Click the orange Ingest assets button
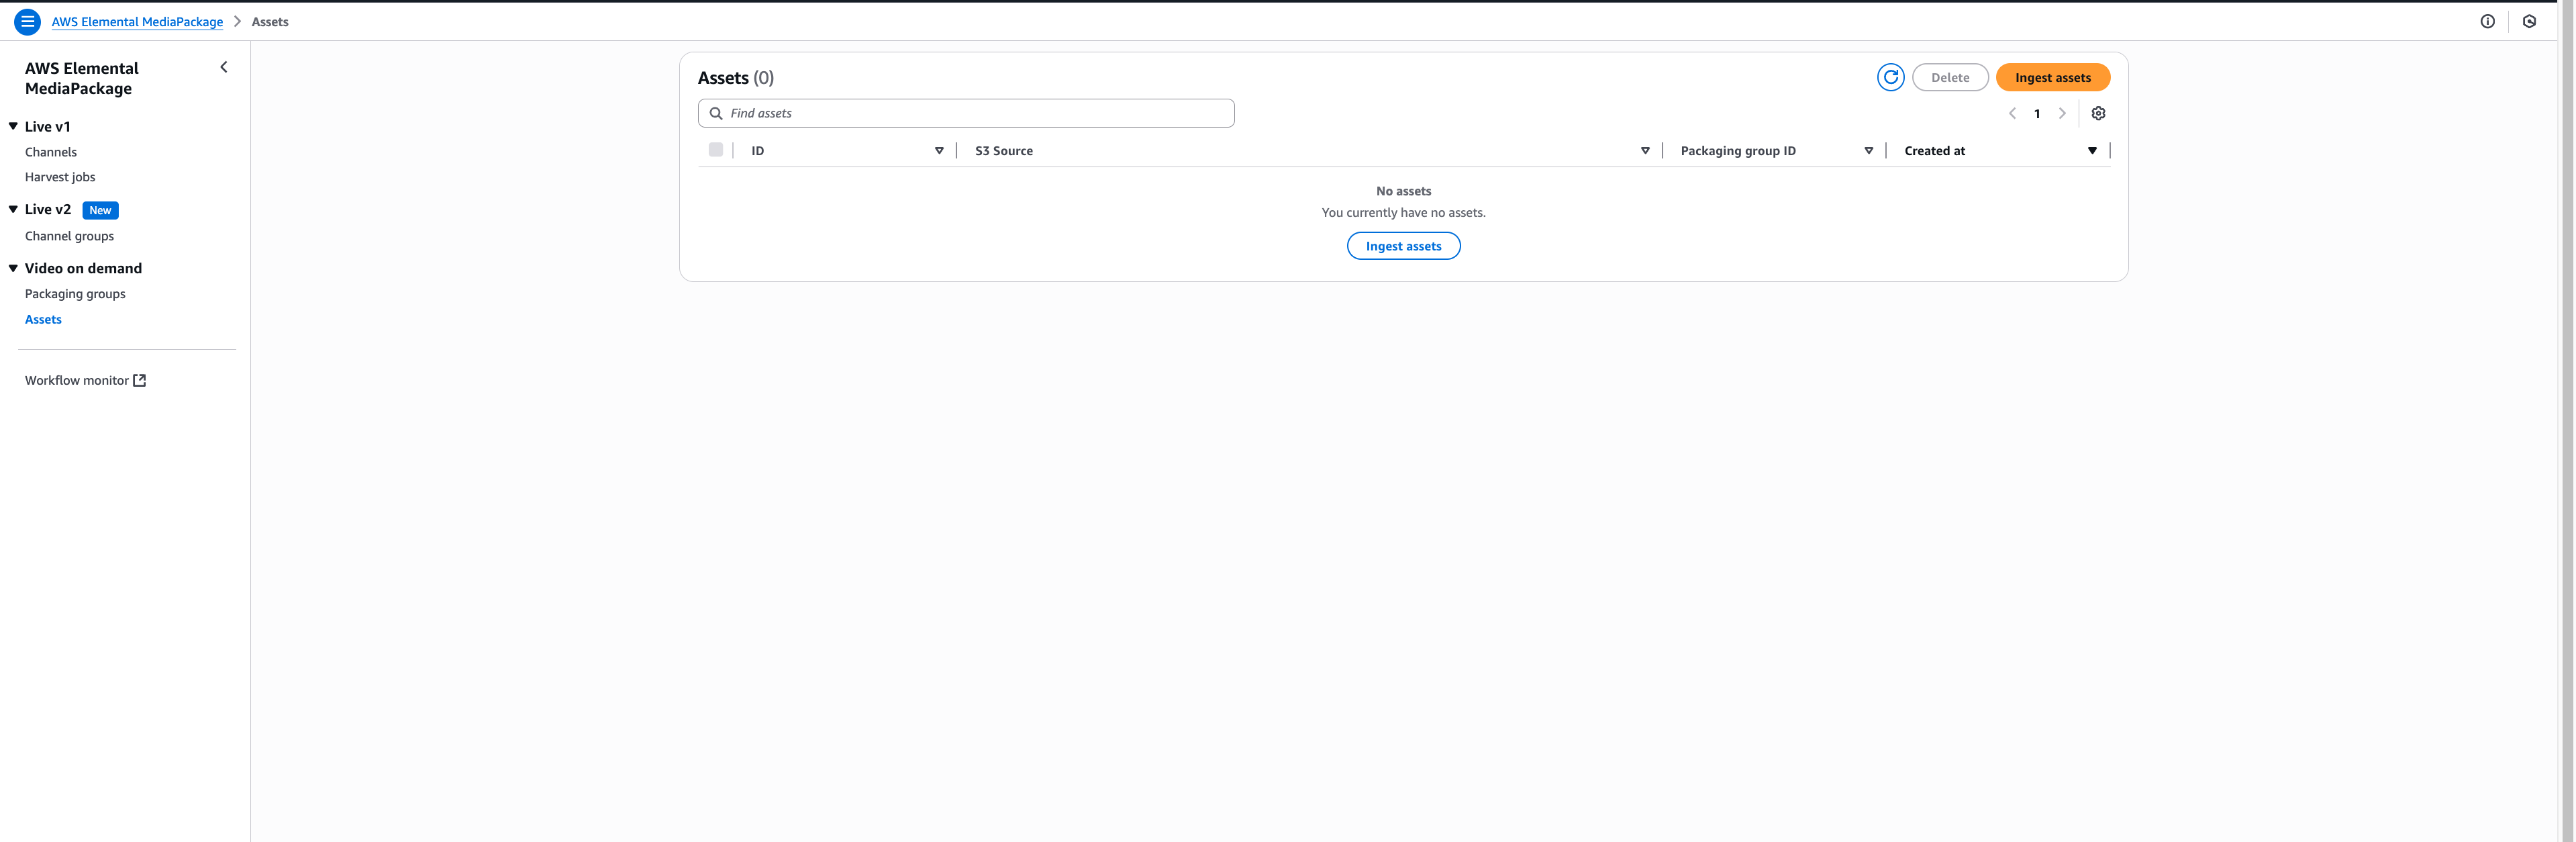This screenshot has height=842, width=2576. point(2052,77)
